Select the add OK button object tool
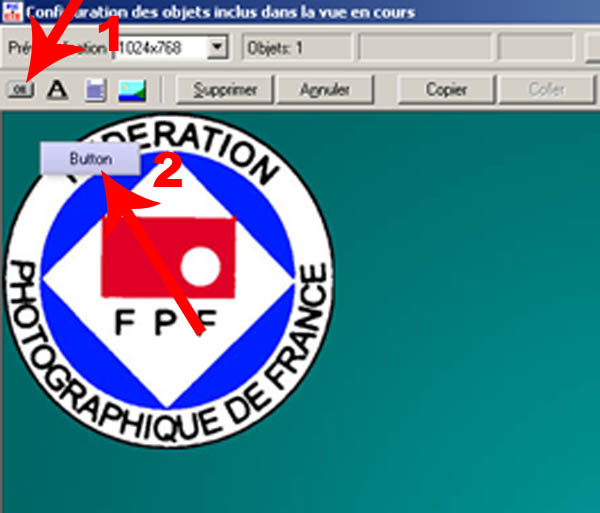The image size is (600, 513). [x=21, y=90]
